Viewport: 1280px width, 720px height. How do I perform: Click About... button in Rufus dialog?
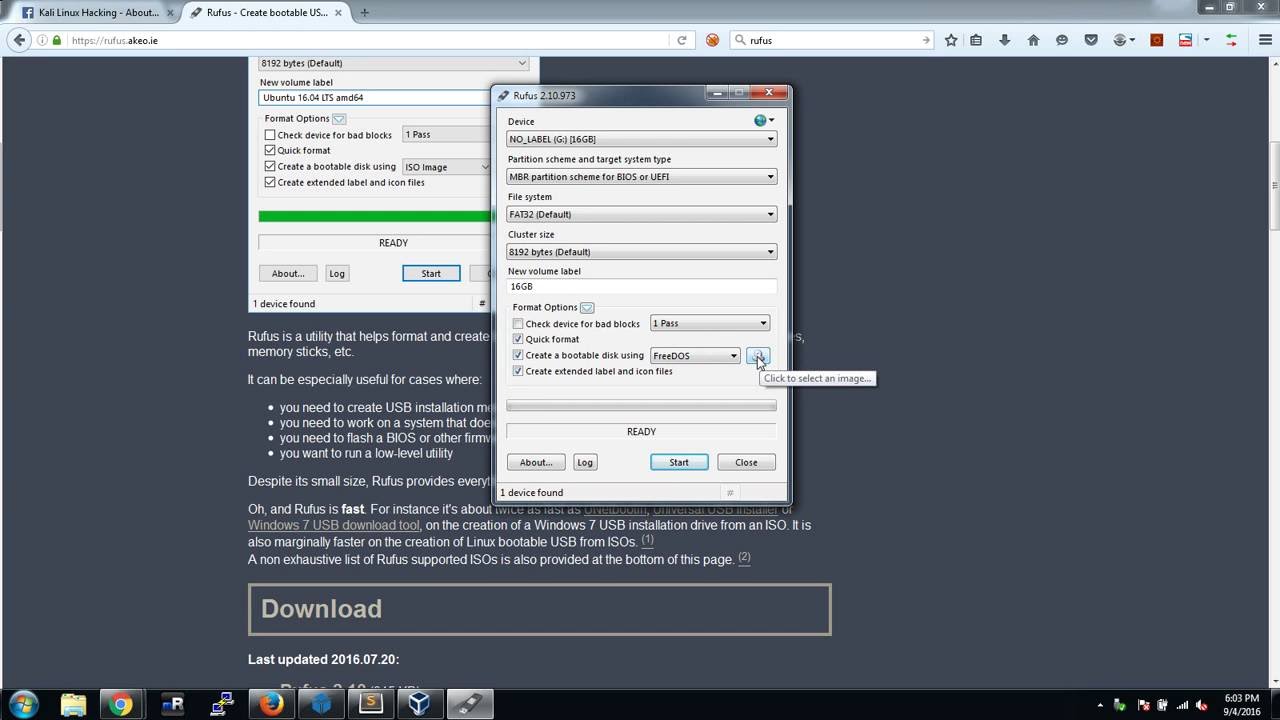click(536, 462)
